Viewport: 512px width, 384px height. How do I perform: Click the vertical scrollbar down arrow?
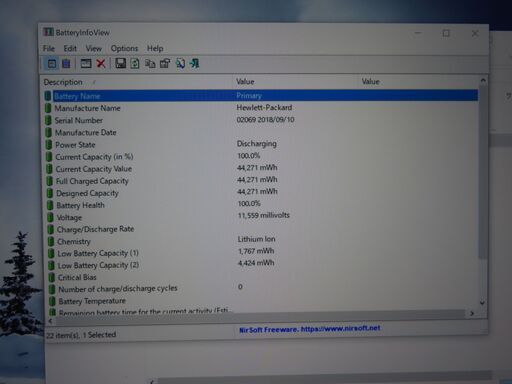(482, 303)
